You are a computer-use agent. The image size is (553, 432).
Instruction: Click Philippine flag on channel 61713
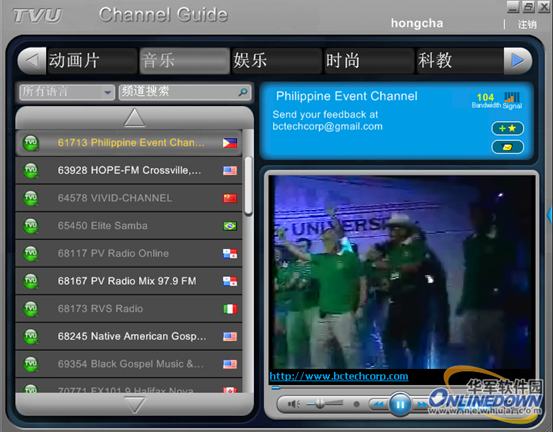230,143
